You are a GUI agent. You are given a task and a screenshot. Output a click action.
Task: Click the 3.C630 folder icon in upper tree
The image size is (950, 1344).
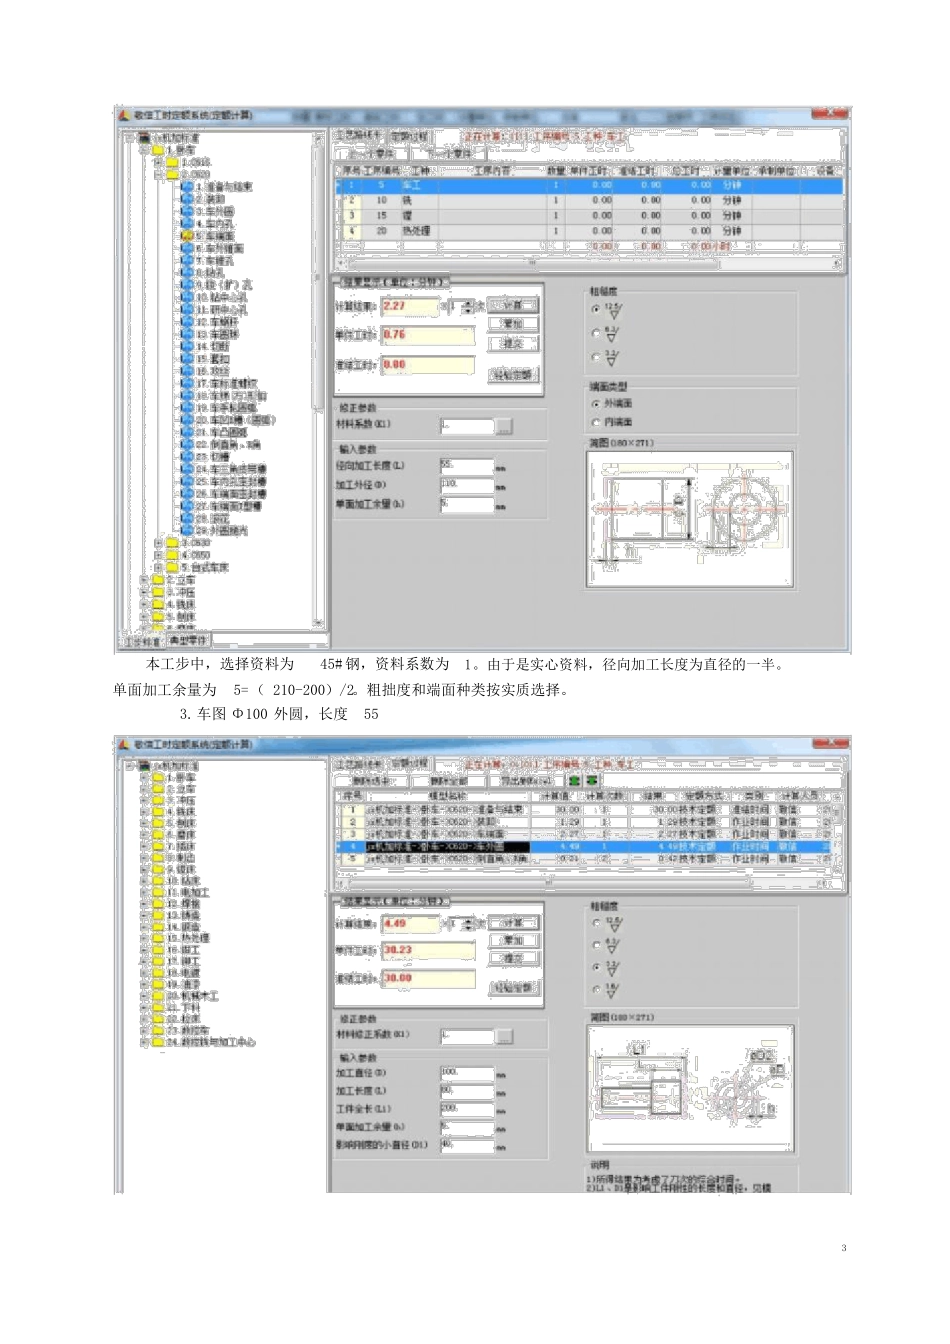click(x=172, y=542)
